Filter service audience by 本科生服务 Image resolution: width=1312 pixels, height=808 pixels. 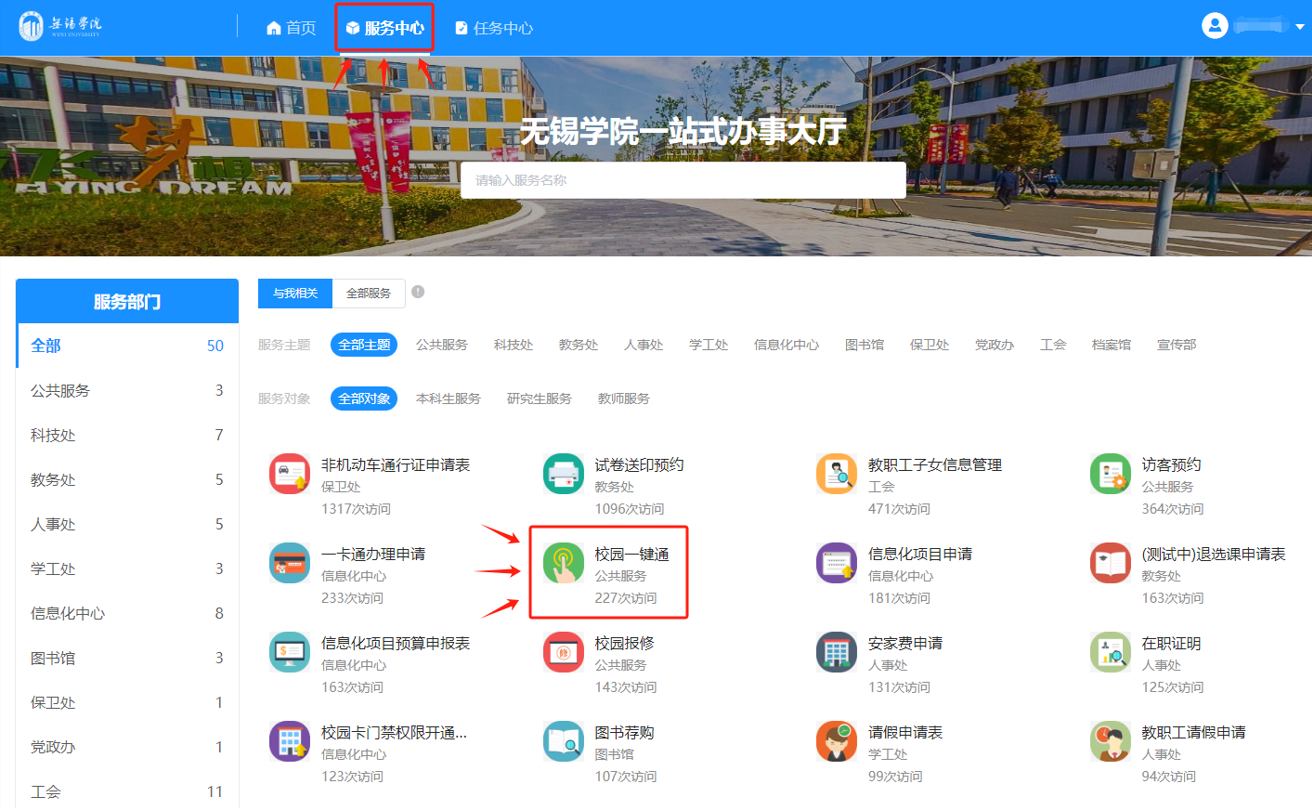click(448, 398)
